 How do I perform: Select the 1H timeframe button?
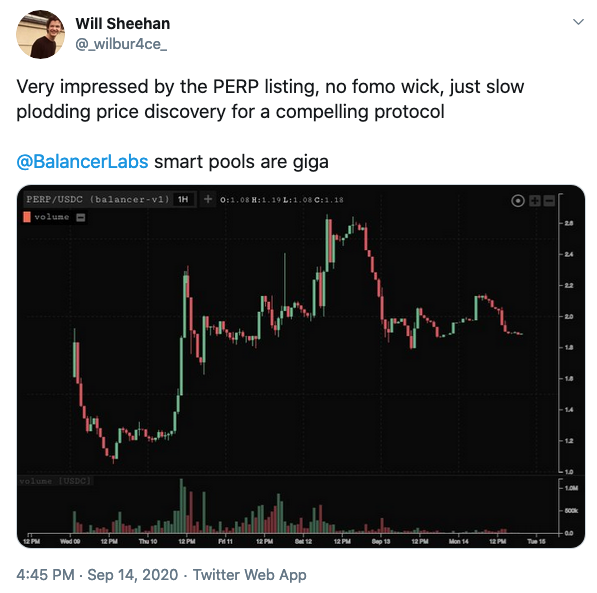[x=183, y=199]
